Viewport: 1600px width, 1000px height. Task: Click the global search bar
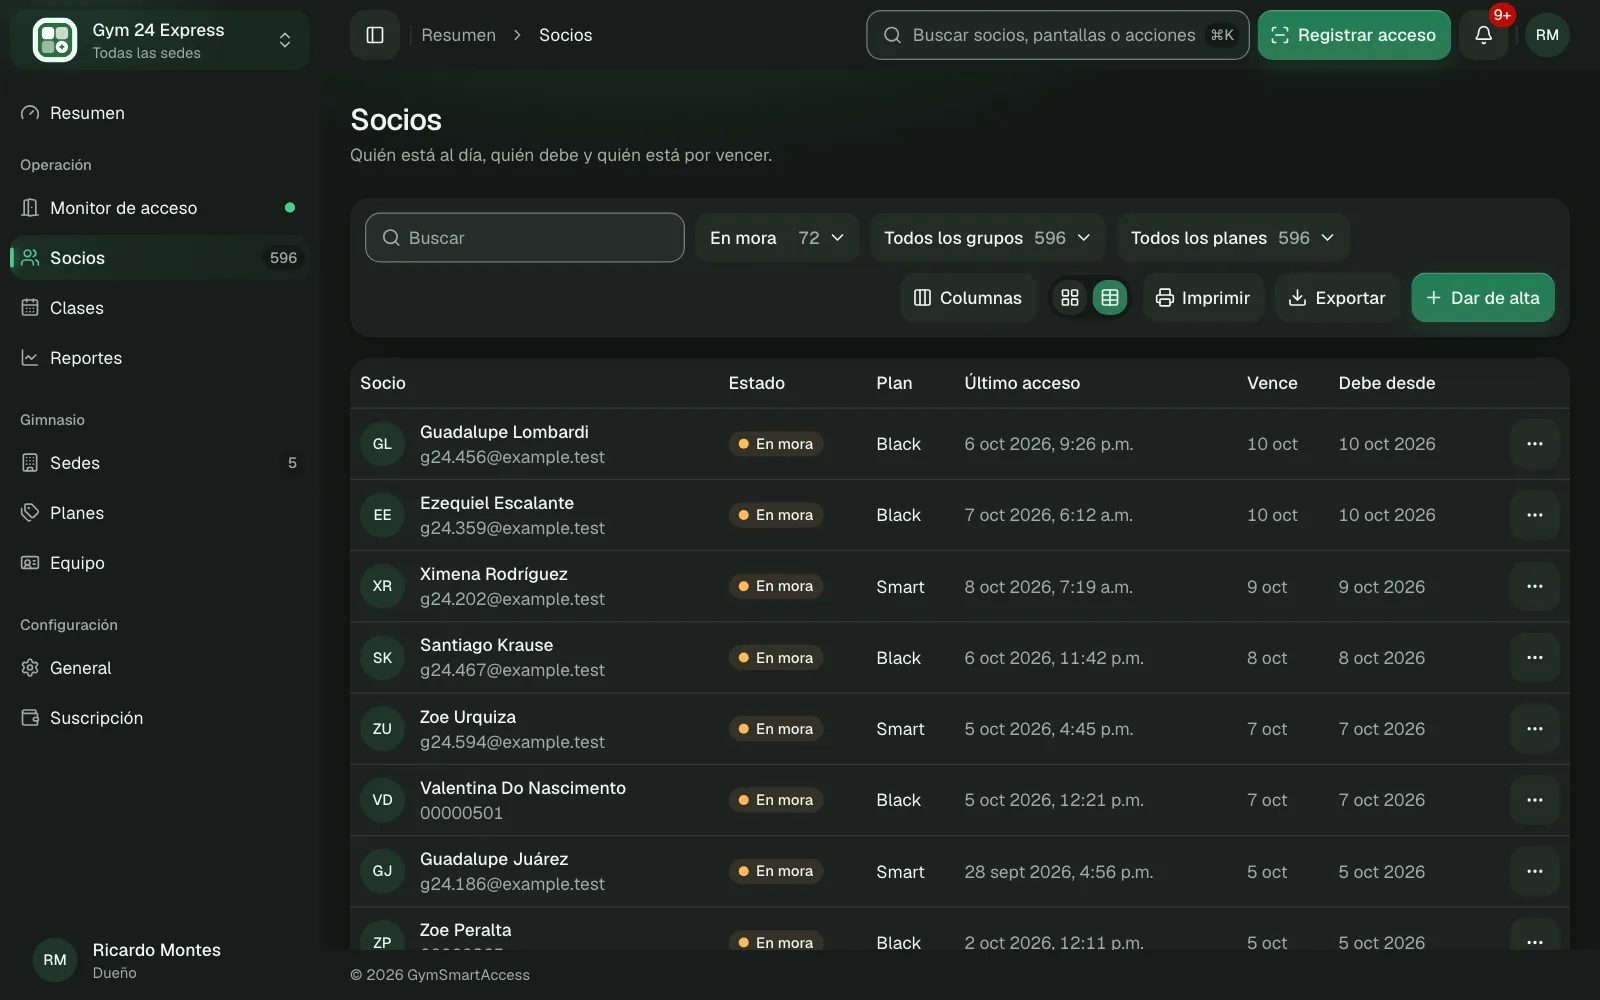click(1058, 35)
